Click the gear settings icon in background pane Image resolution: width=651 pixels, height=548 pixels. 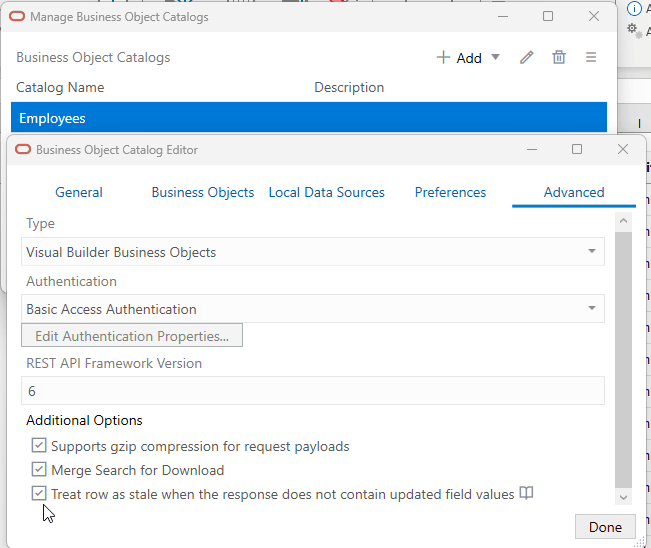[634, 30]
